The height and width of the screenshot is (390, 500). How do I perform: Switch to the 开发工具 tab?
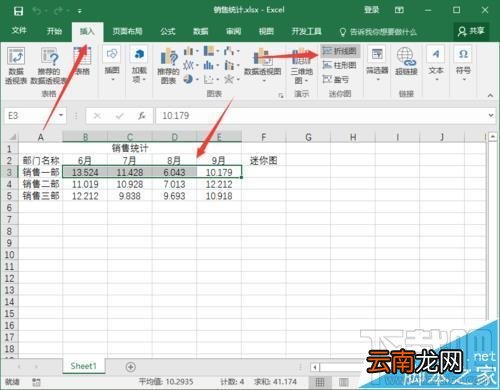point(307,31)
